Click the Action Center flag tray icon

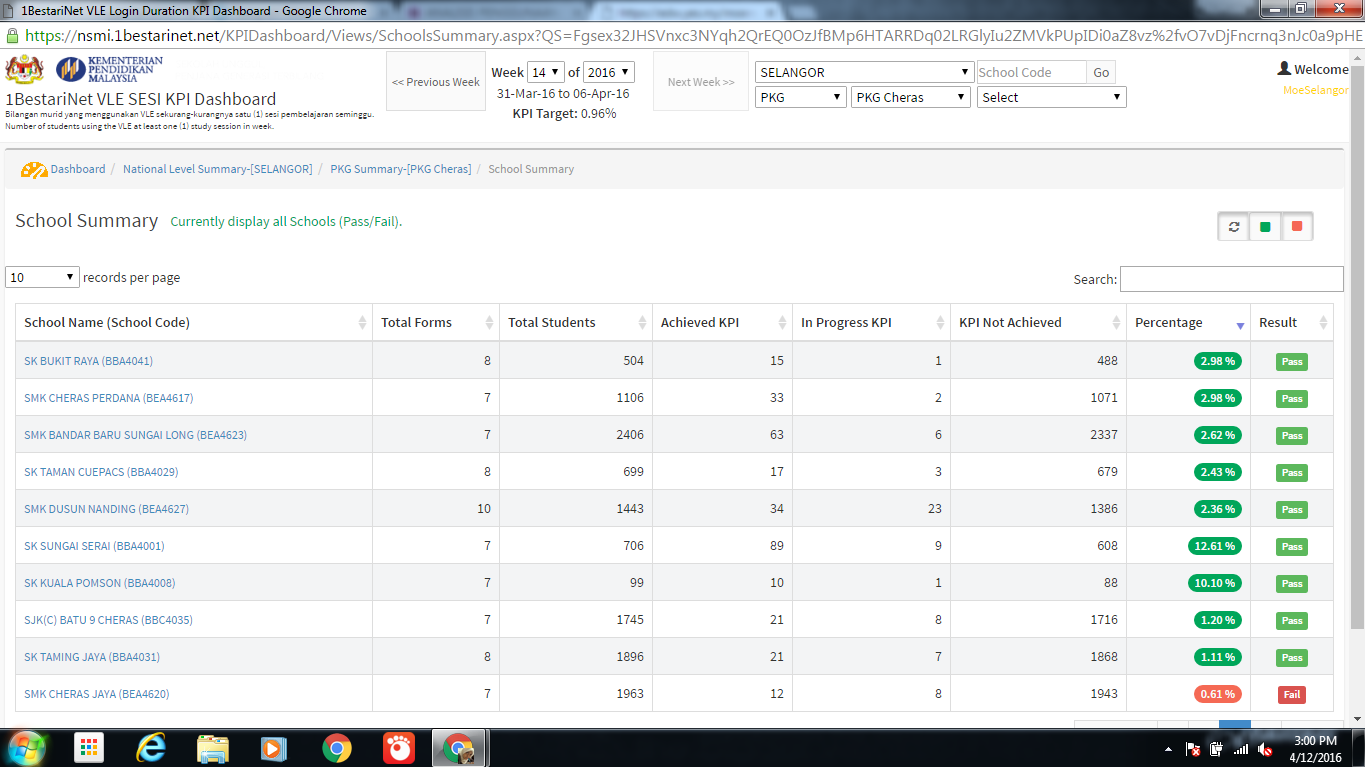(x=1193, y=749)
